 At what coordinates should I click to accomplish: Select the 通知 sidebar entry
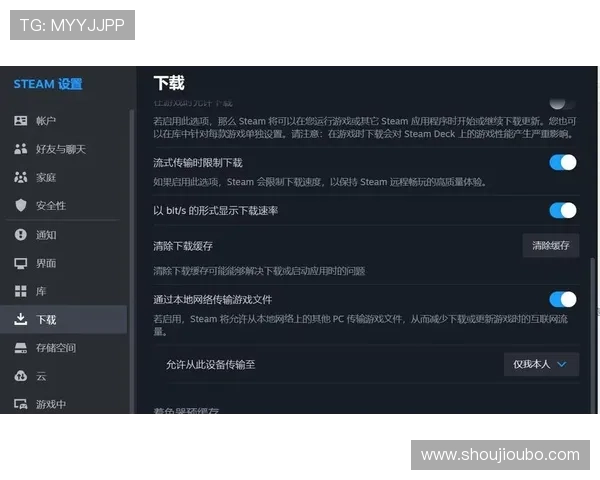[64, 235]
